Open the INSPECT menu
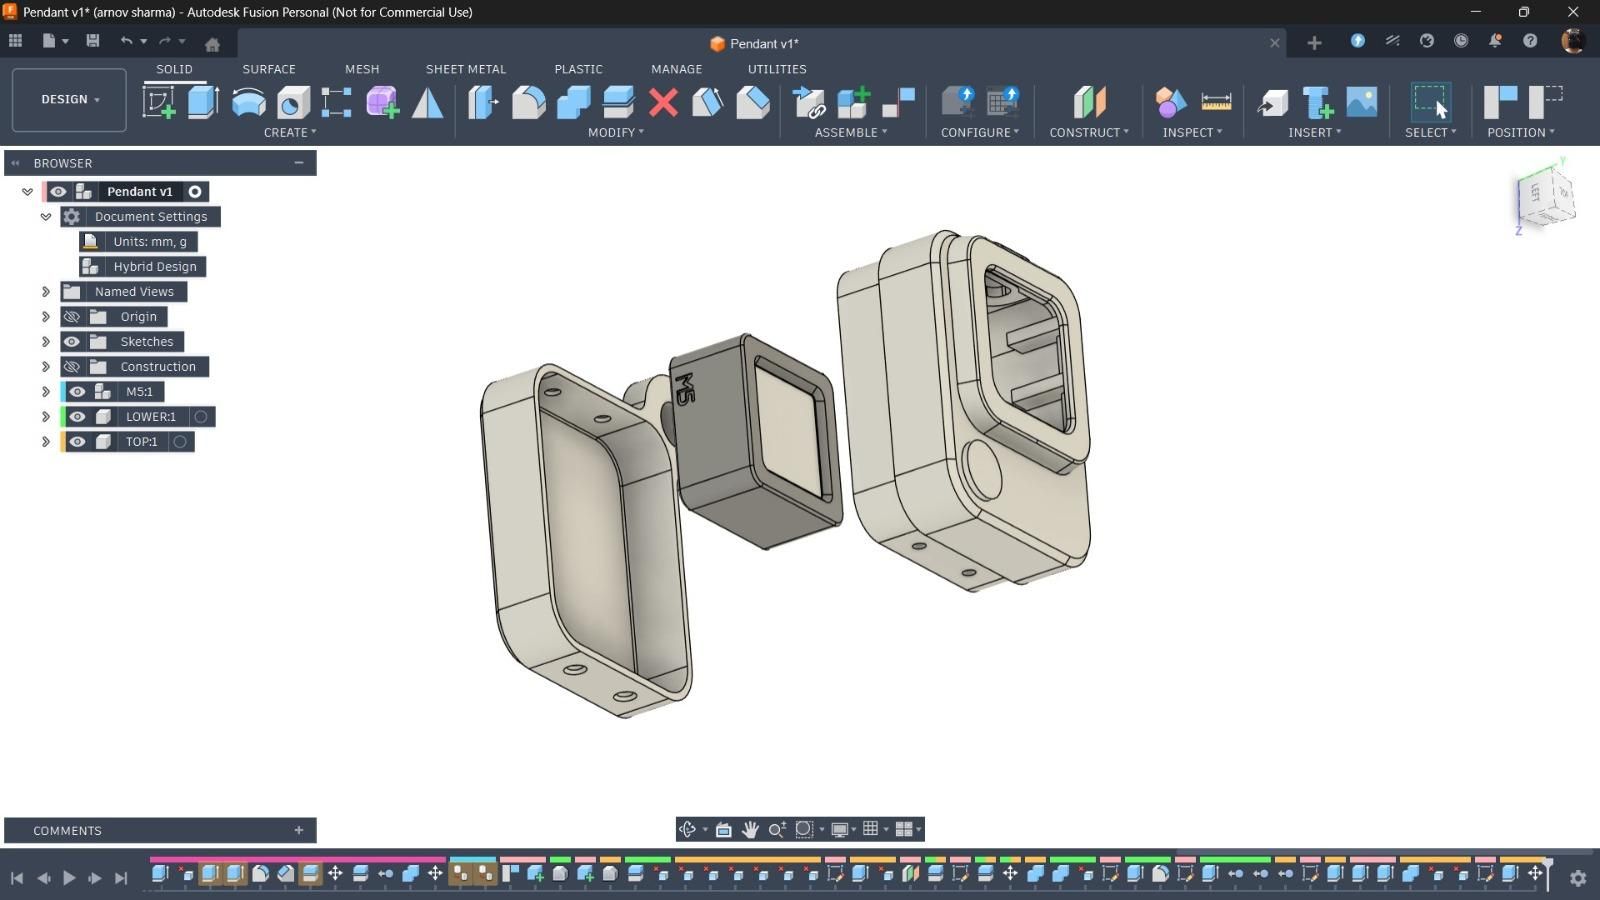The height and width of the screenshot is (900, 1600). point(1192,132)
